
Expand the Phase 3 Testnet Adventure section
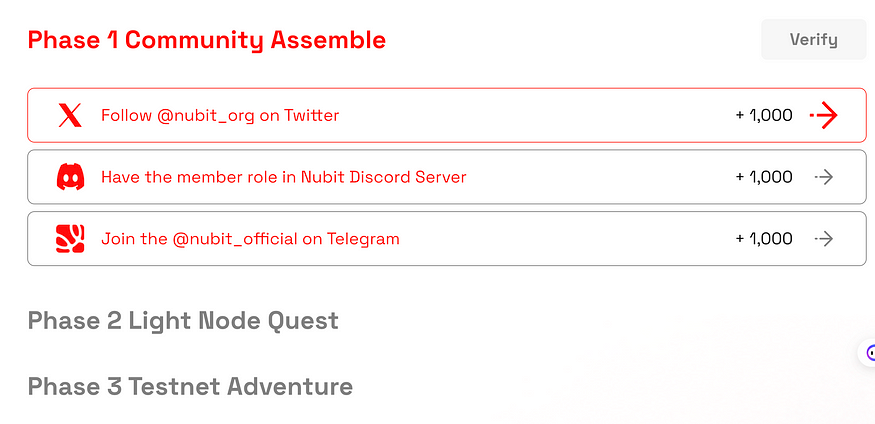pos(190,387)
